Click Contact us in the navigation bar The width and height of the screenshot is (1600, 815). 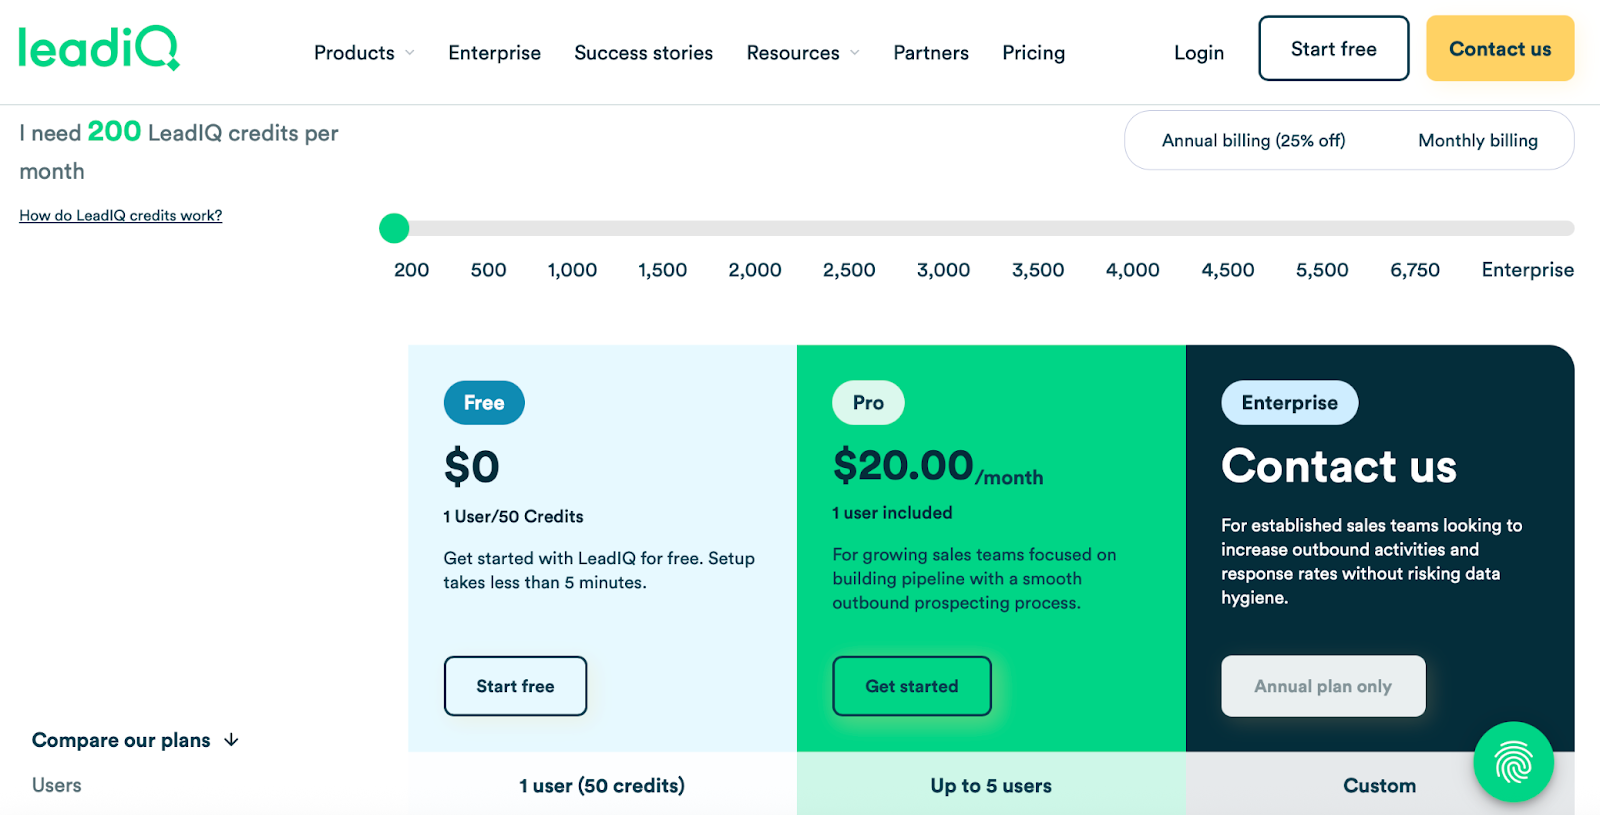1499,47
